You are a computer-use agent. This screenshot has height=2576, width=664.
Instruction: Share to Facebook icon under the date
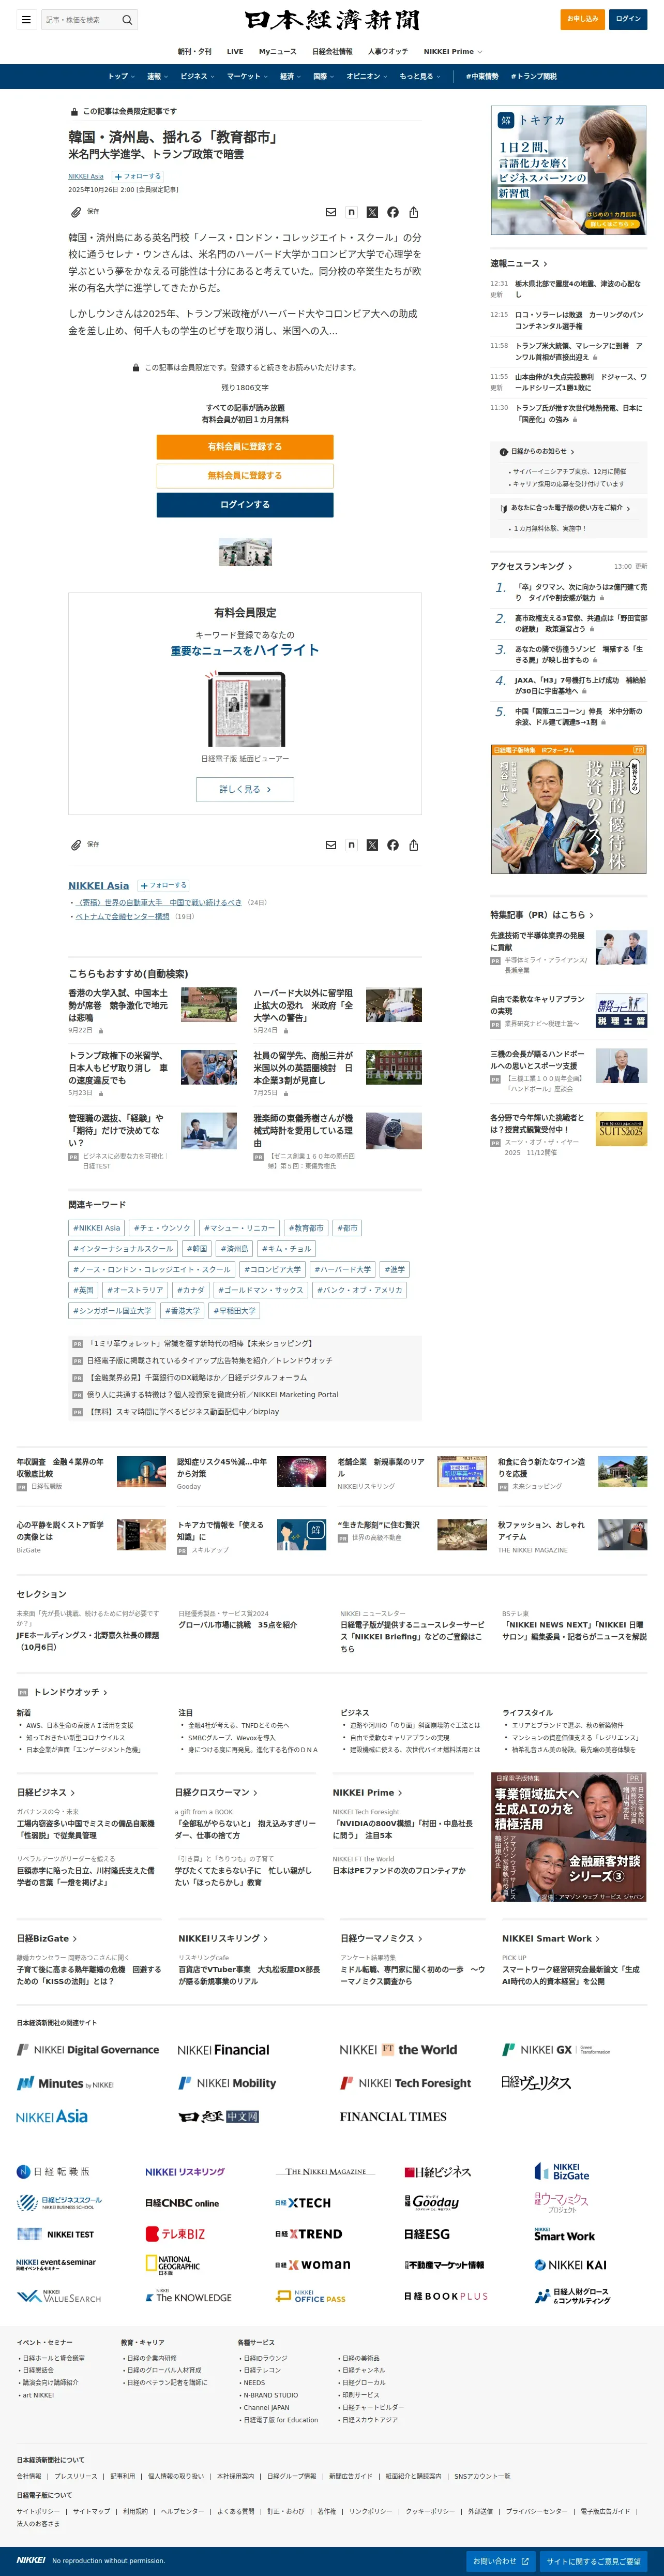(393, 212)
